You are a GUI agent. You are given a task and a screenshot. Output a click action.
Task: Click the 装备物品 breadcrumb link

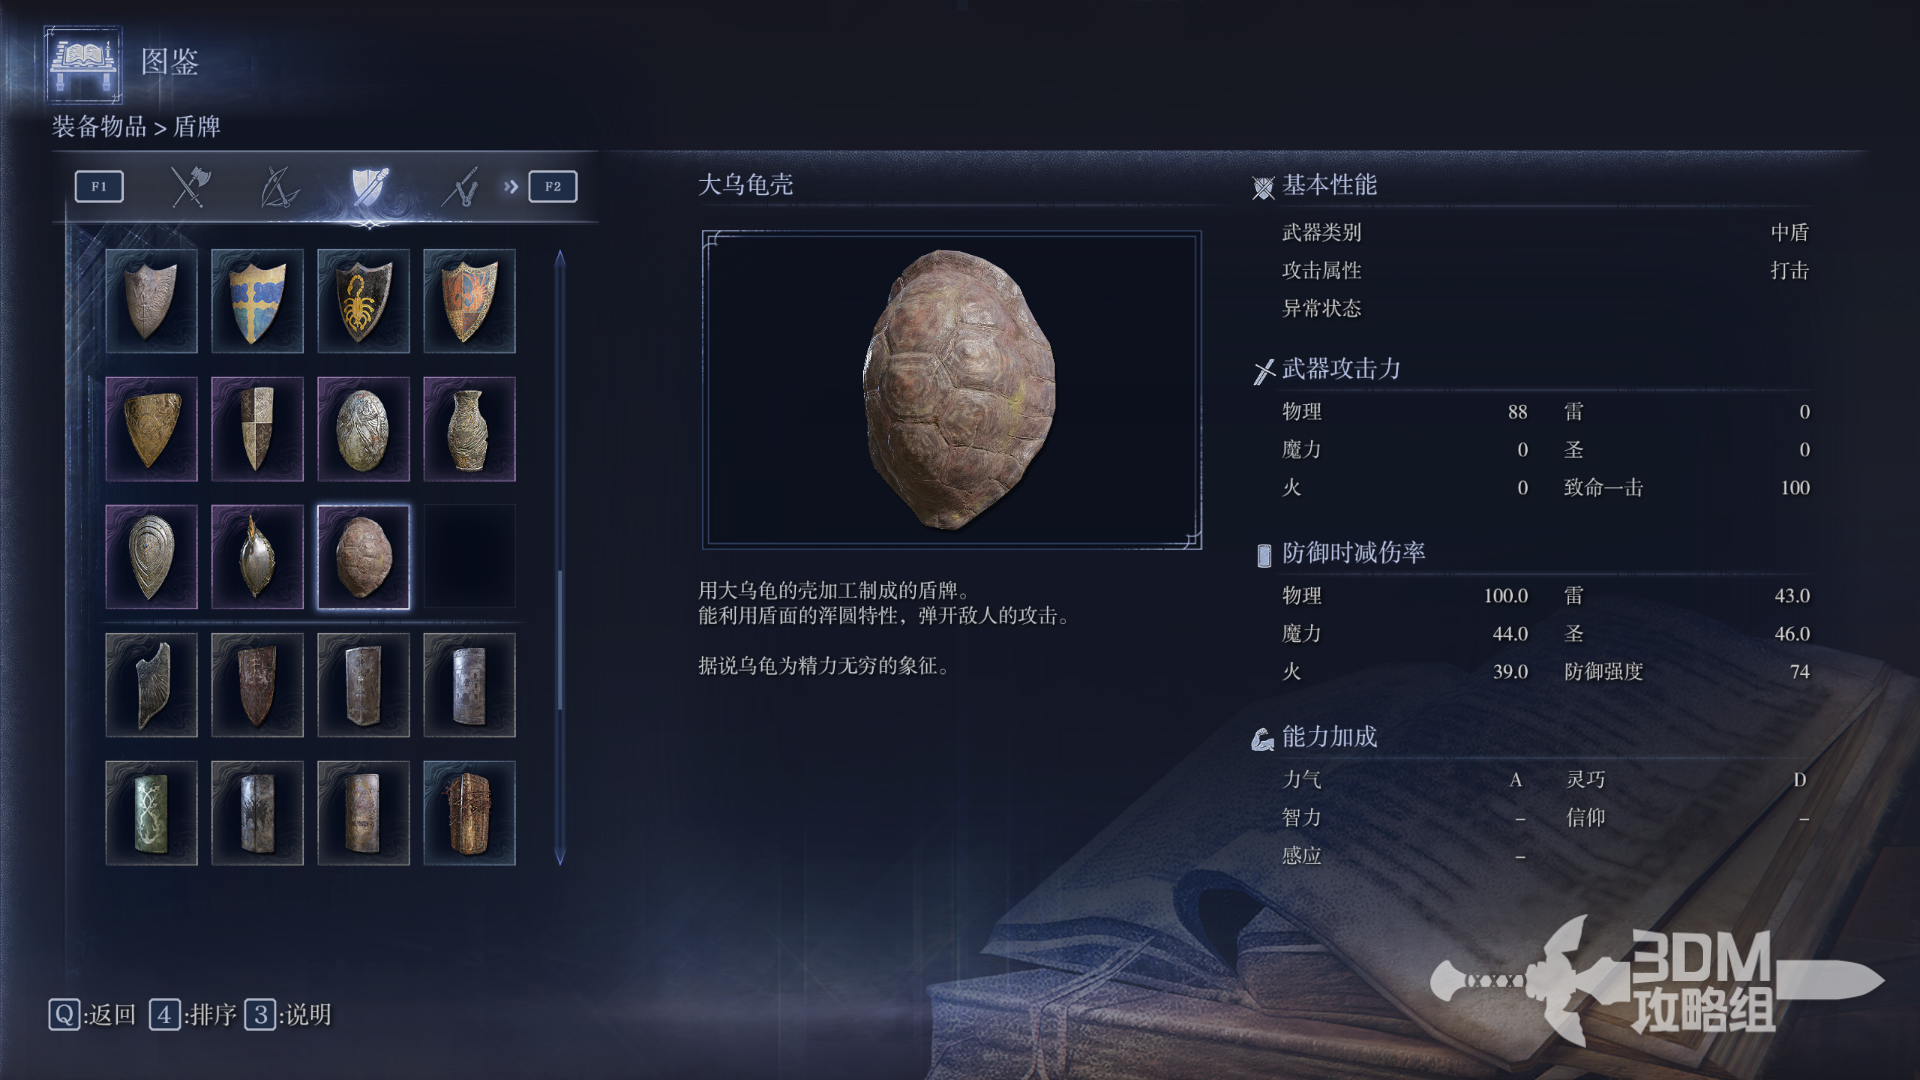[x=99, y=127]
